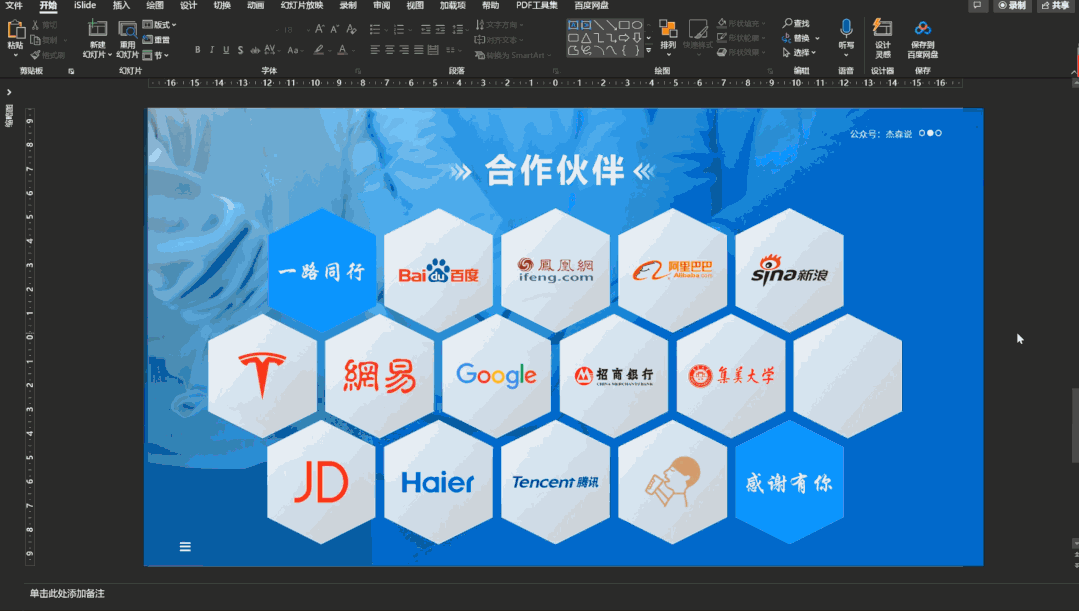Click the New Slide (新建幻灯片) icon
The image size is (1079, 611).
[98, 30]
